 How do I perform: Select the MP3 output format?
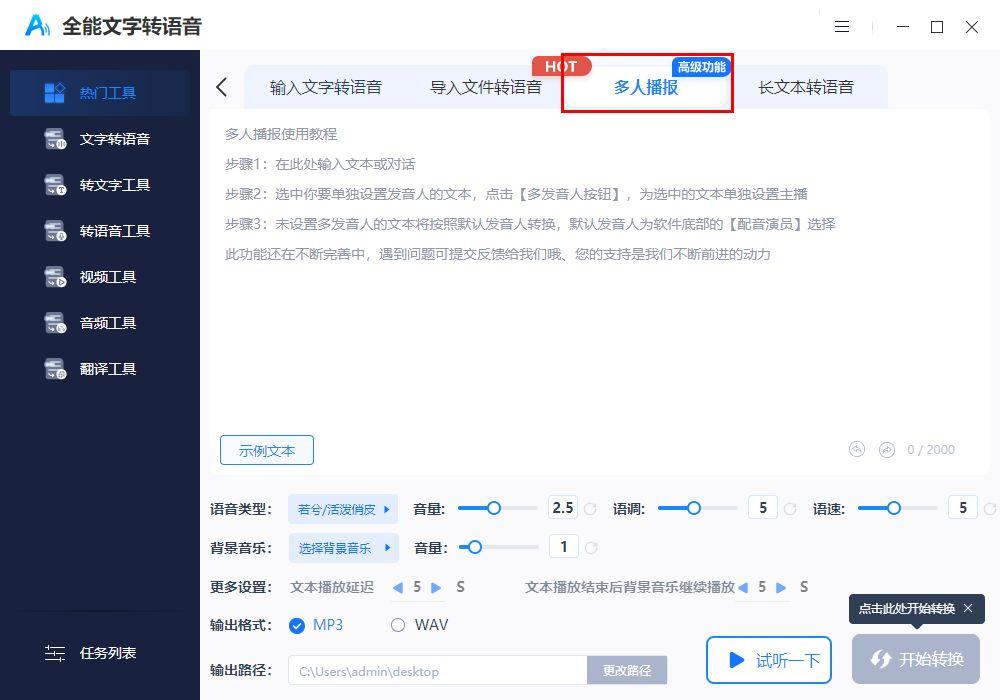pyautogui.click(x=299, y=624)
